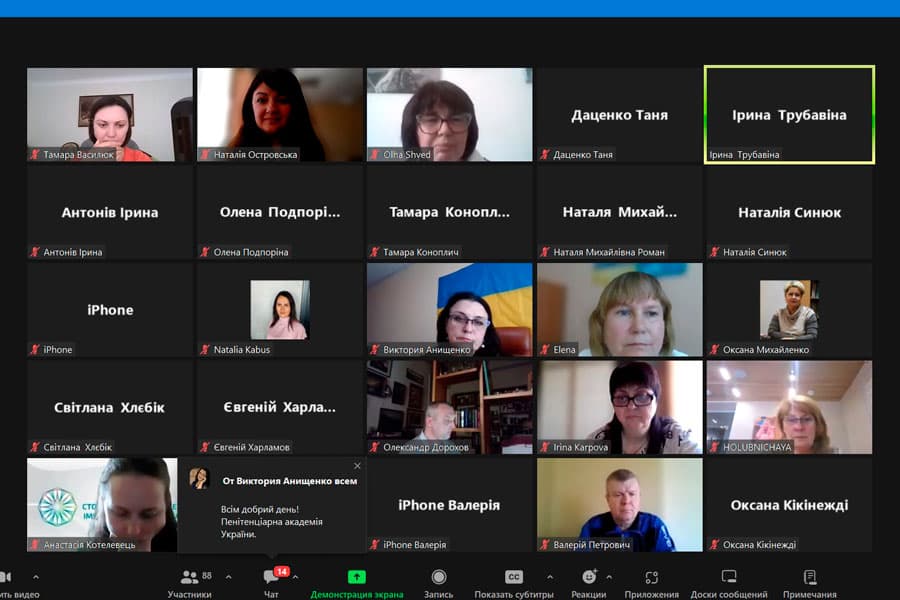Click name label Ірина Трубавіна
The image size is (900, 600).
point(744,154)
